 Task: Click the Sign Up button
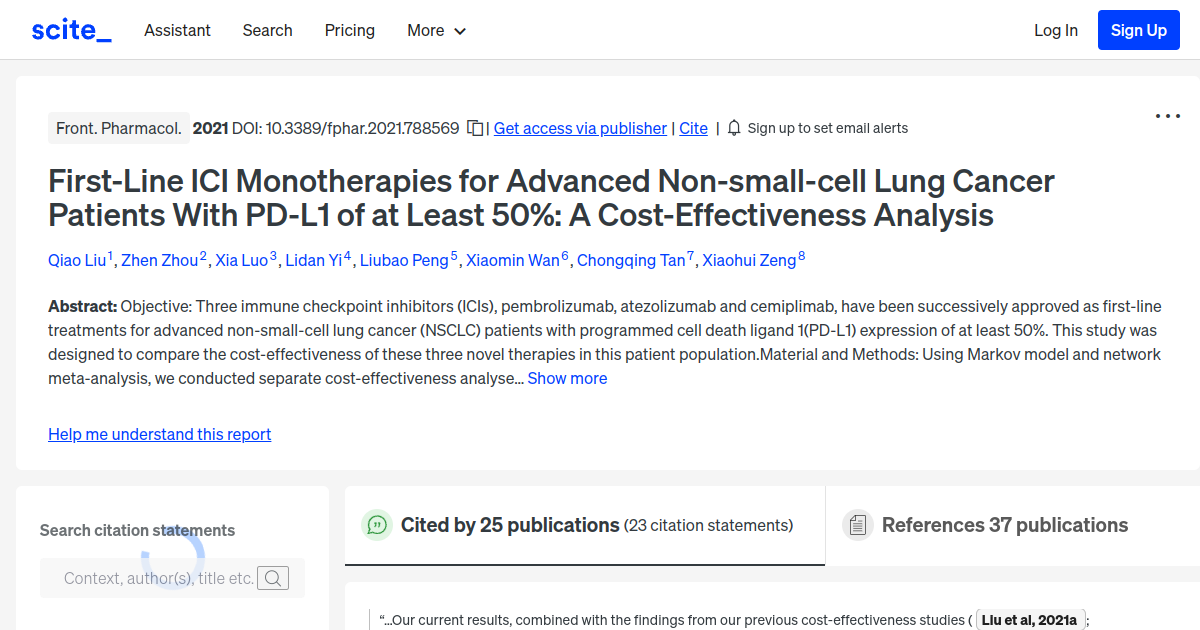1138,29
